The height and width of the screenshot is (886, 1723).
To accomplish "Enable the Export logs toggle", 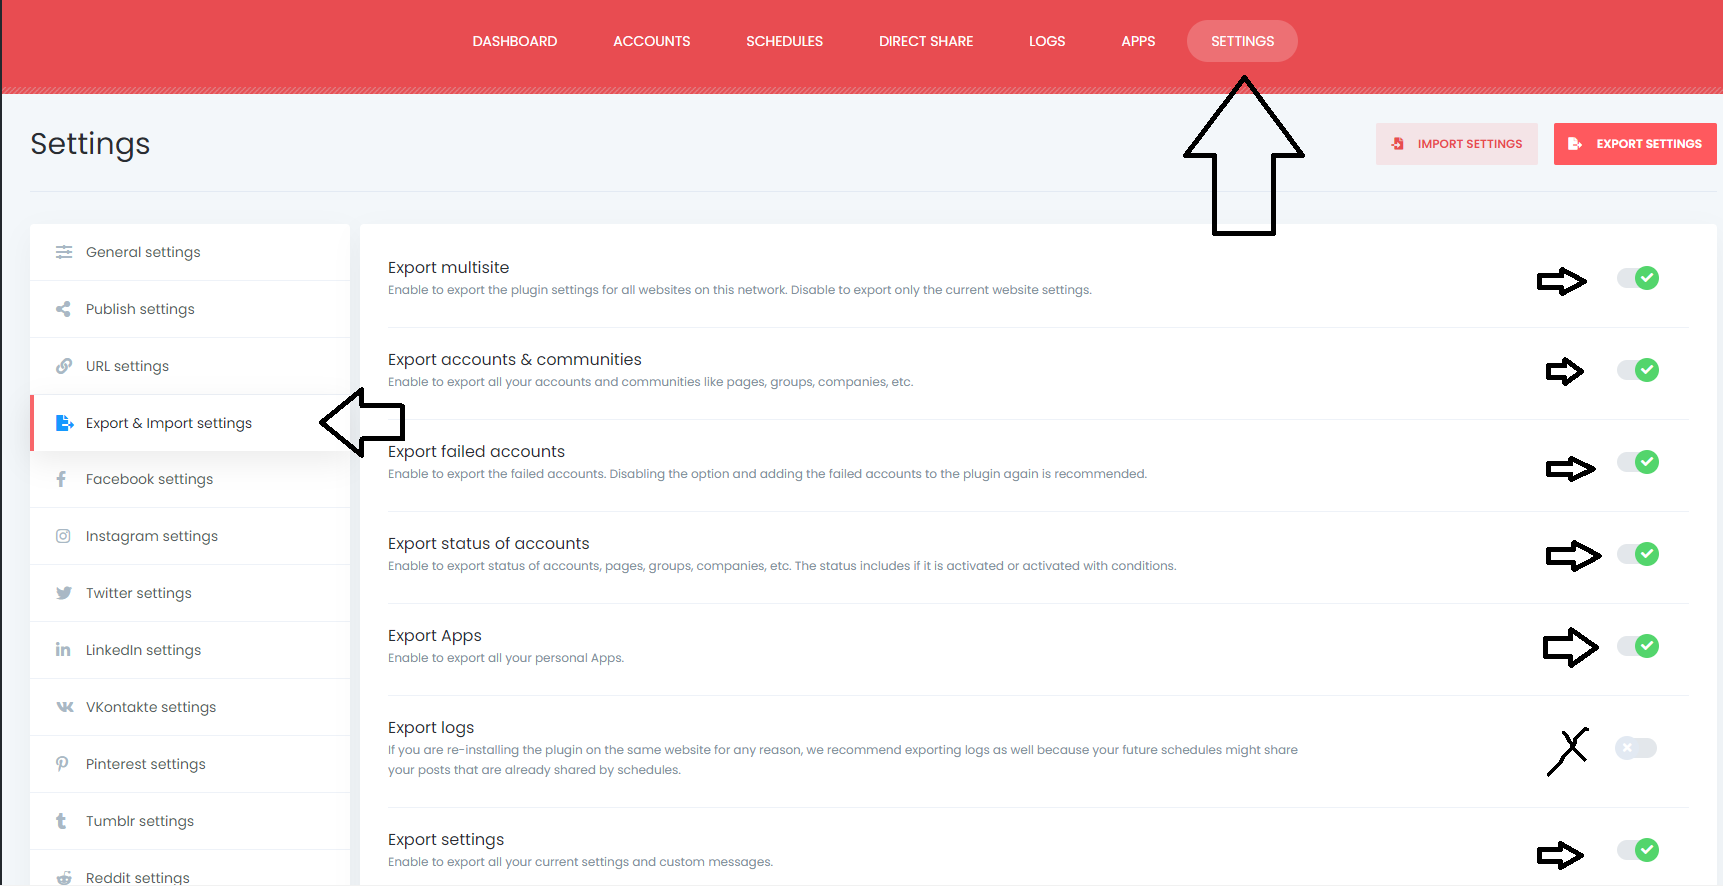I will [1637, 748].
